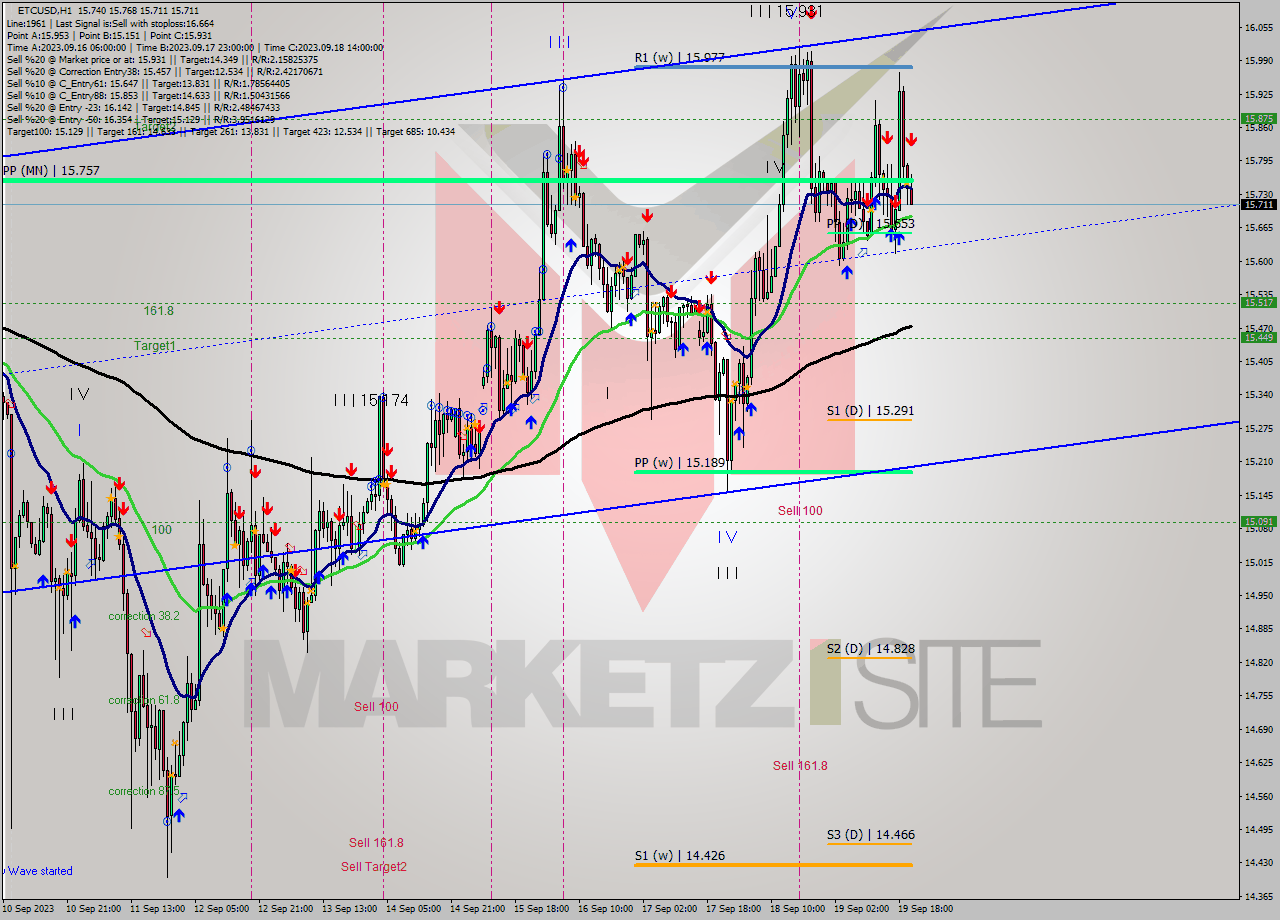This screenshot has height=920, width=1280.
Task: Click the '18 Sep 10:00' time label
Action: 796,909
